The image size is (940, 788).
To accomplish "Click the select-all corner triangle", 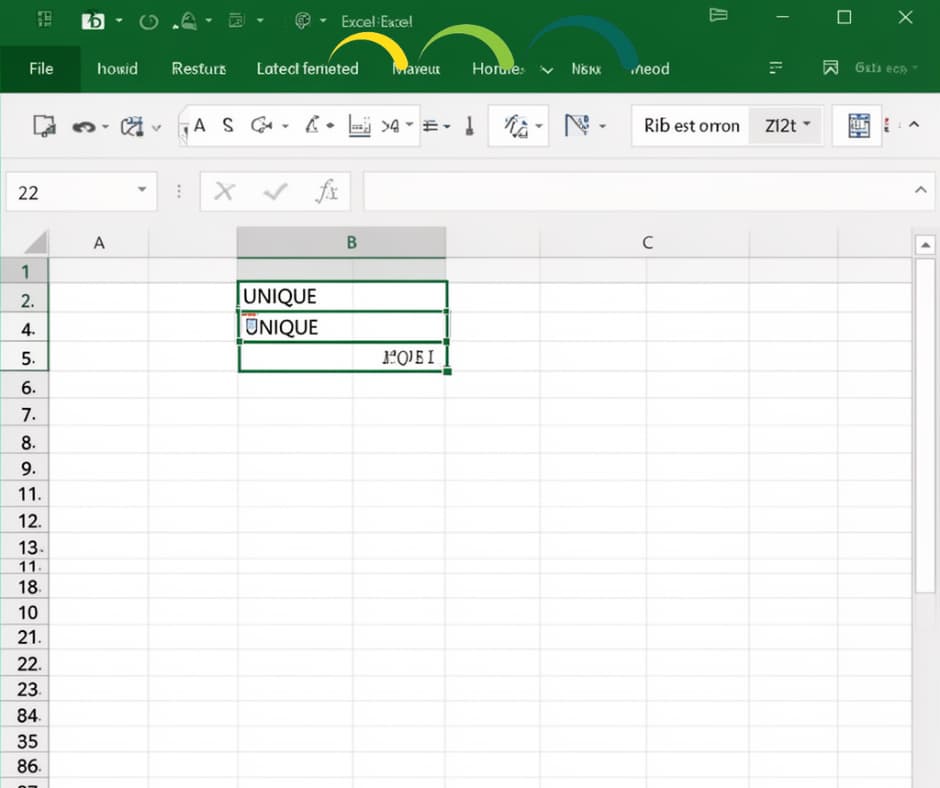I will (x=35, y=243).
